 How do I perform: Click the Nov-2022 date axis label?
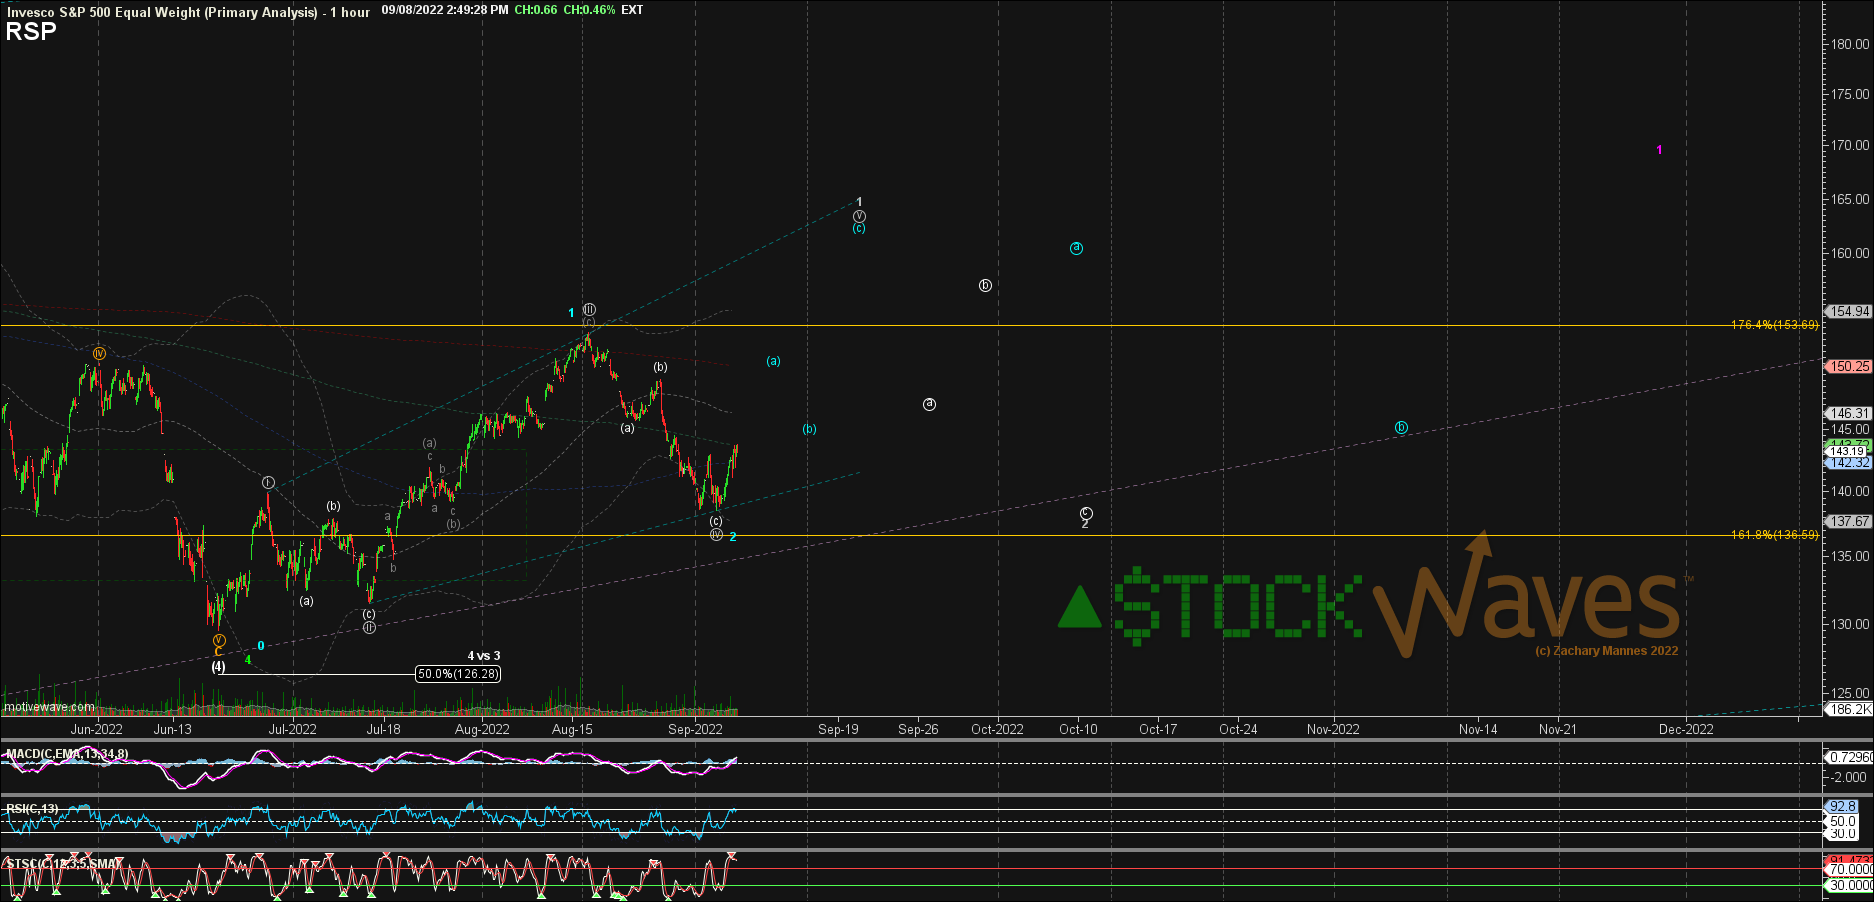click(1333, 729)
